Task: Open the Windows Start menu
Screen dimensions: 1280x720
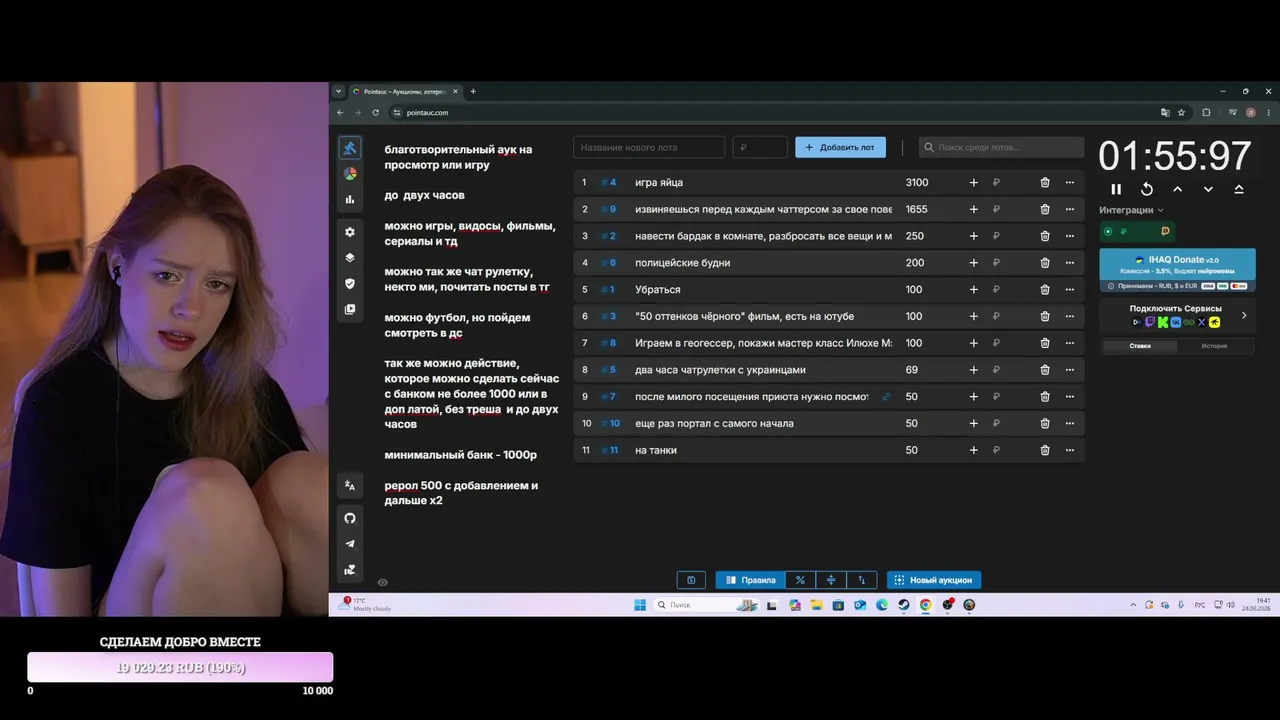Action: click(640, 605)
